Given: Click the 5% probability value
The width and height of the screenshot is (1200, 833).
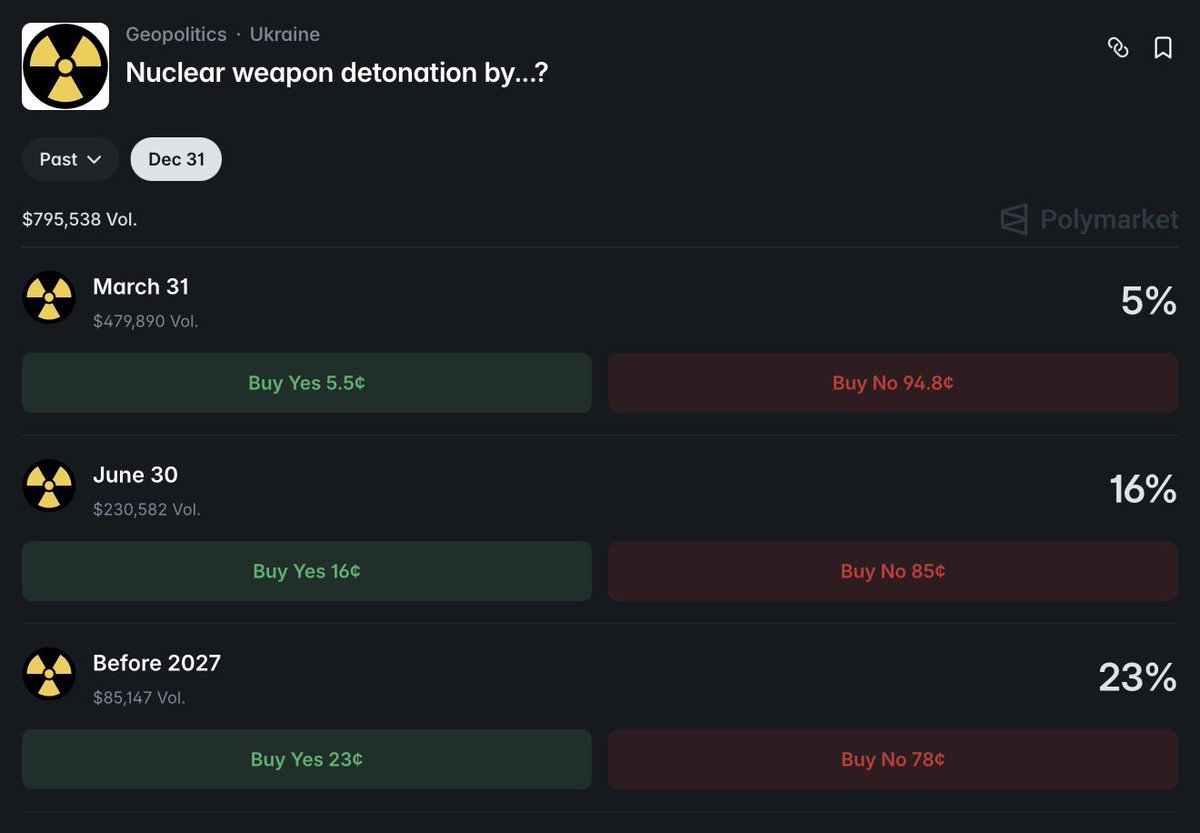Looking at the screenshot, I should tap(1149, 300).
